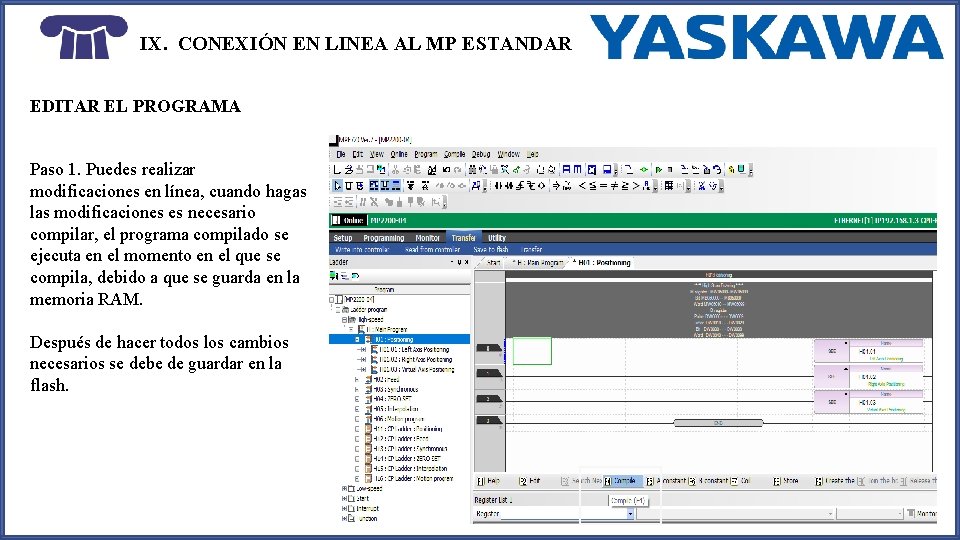Click the scissors Cut icon
The image size is (960, 540).
396,170
